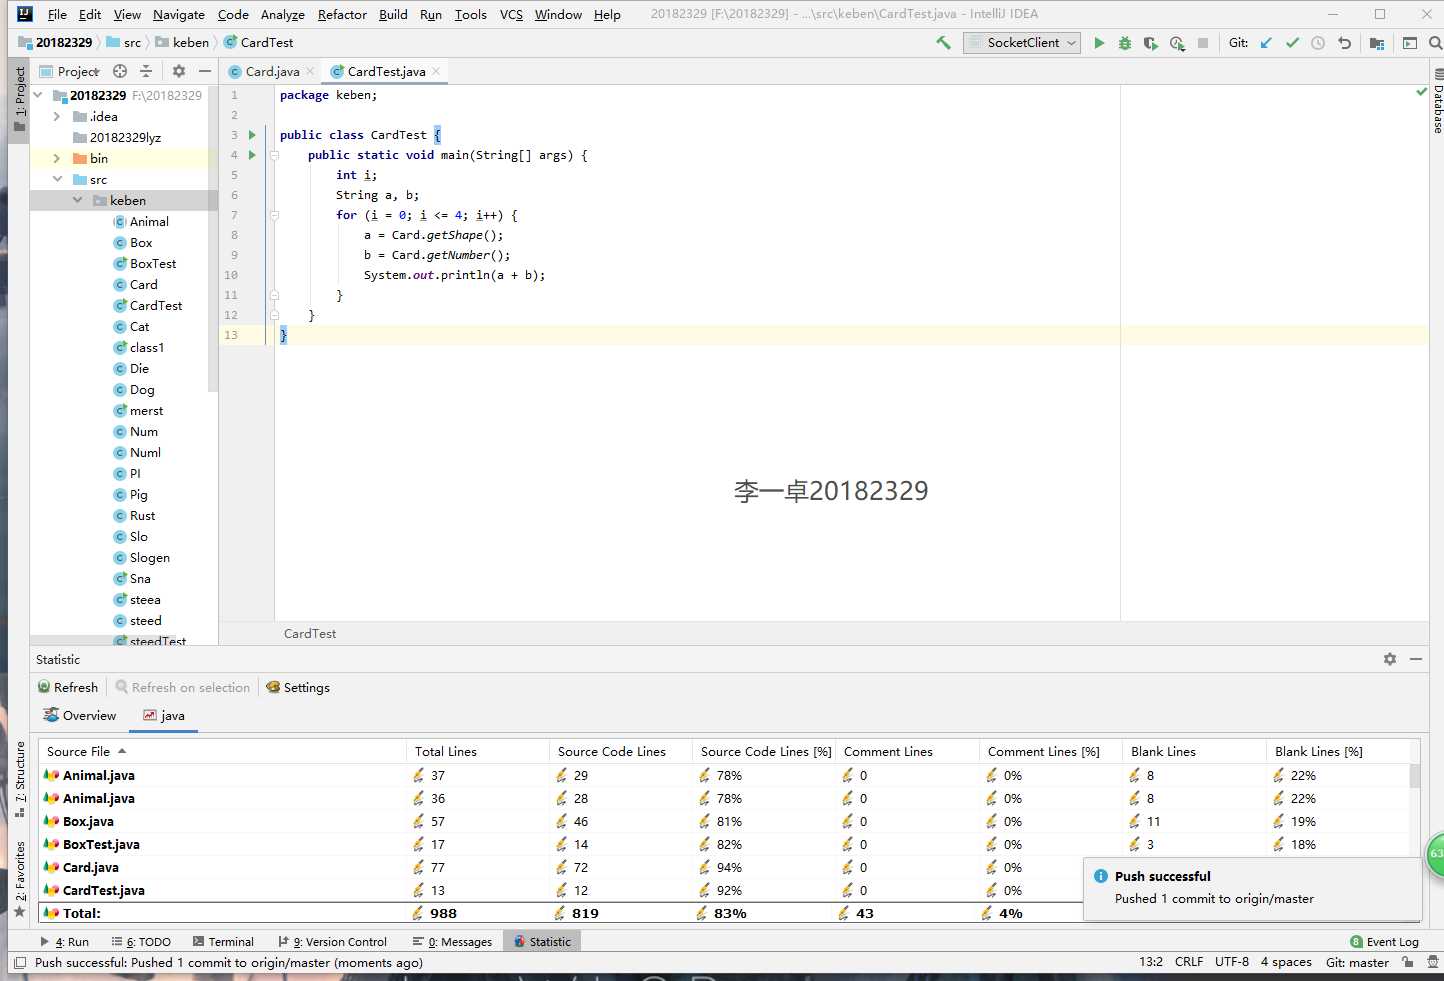
Task: Open the Project view selector dropdown
Action: [69, 71]
